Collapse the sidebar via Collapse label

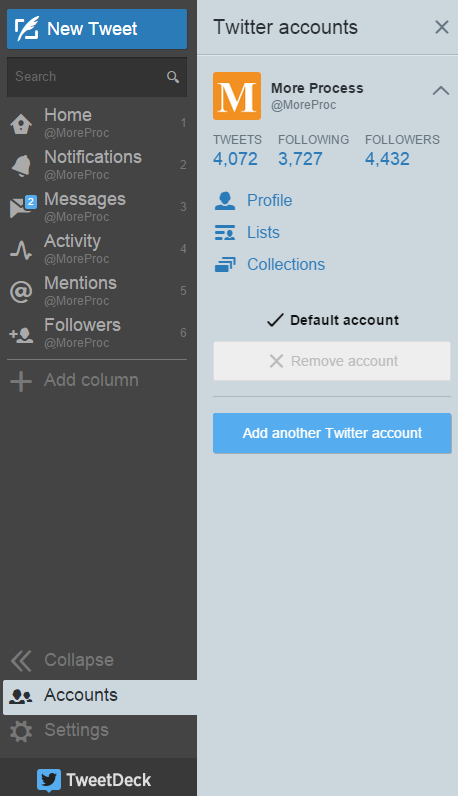(79, 660)
